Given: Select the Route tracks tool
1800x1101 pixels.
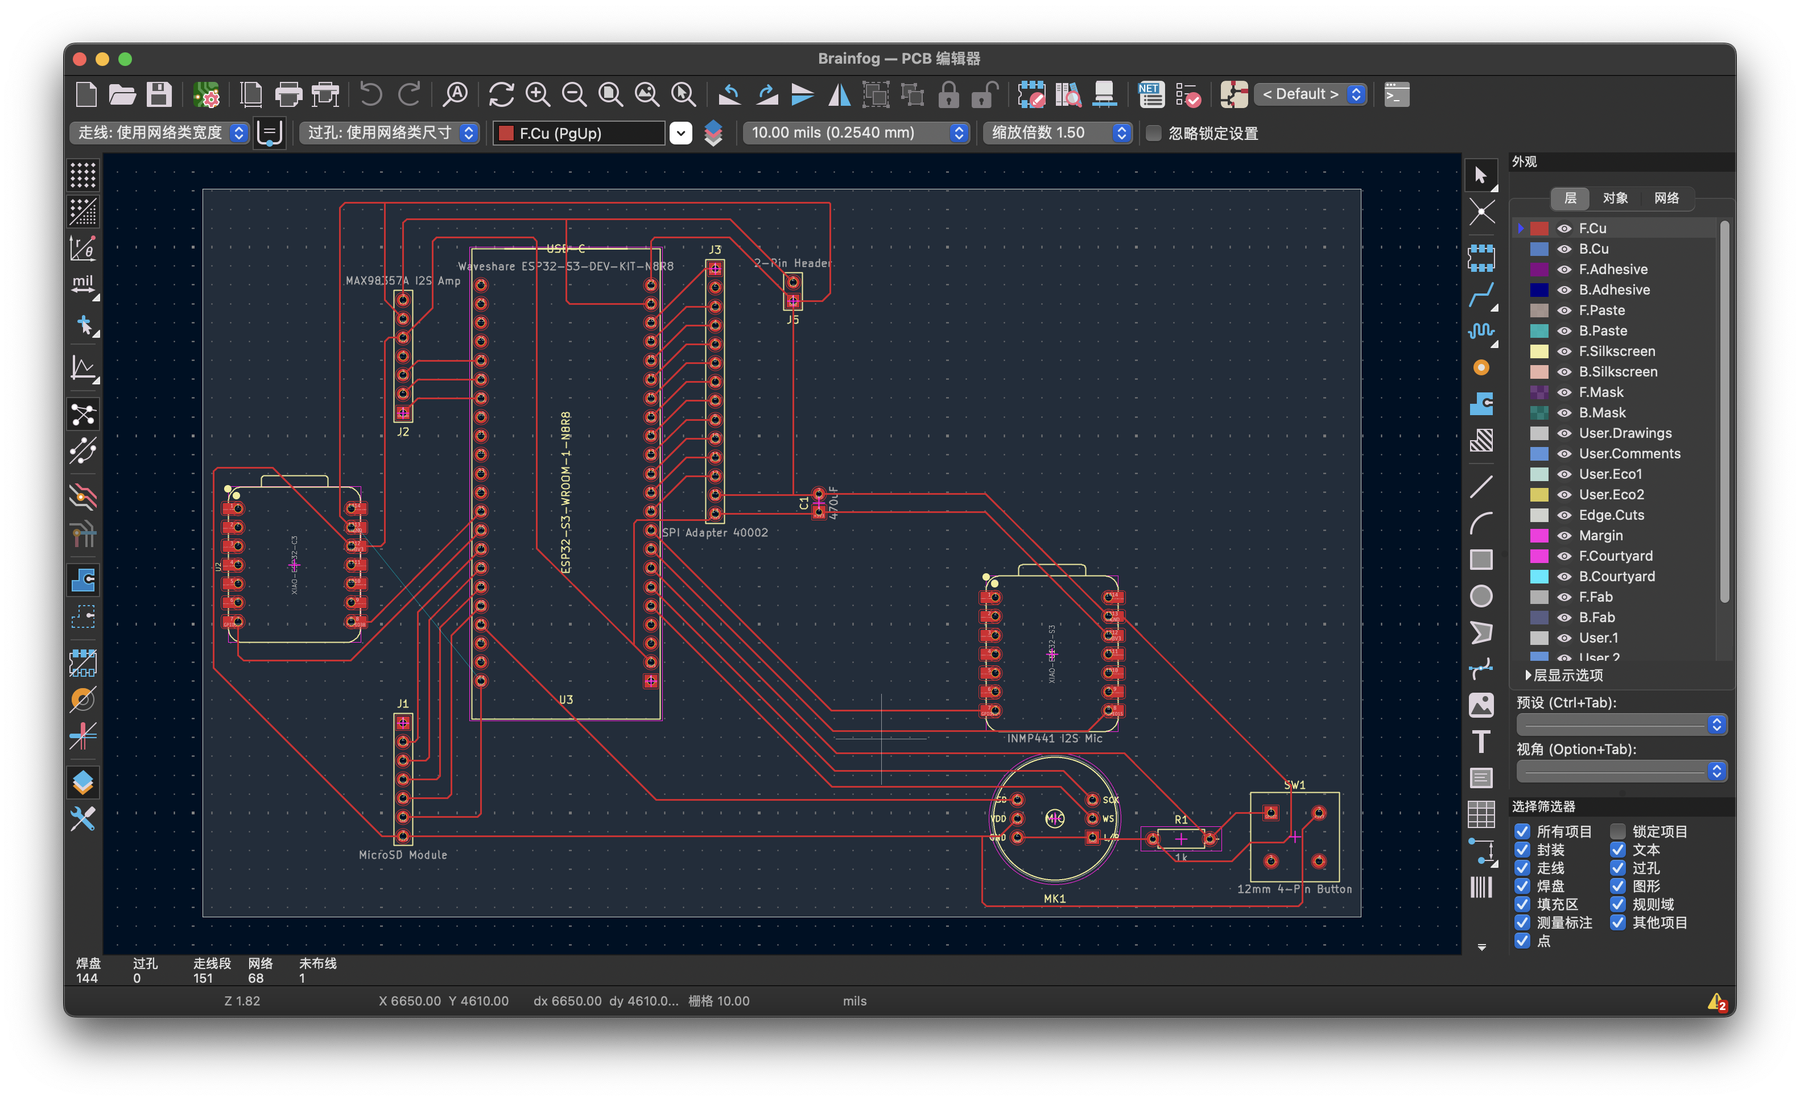Looking at the screenshot, I should (x=1481, y=294).
